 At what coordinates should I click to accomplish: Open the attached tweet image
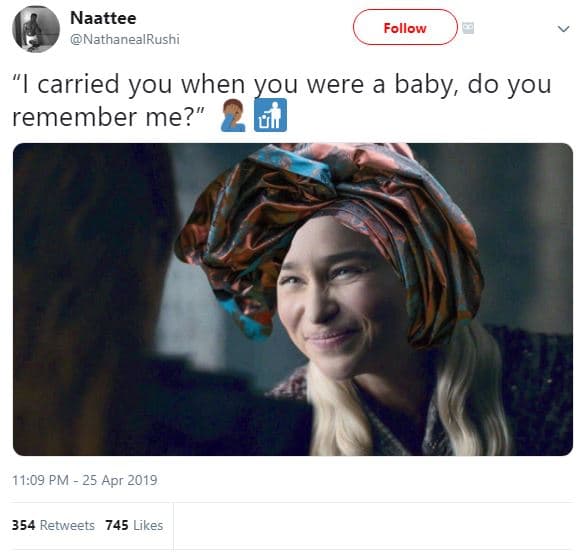[293, 299]
